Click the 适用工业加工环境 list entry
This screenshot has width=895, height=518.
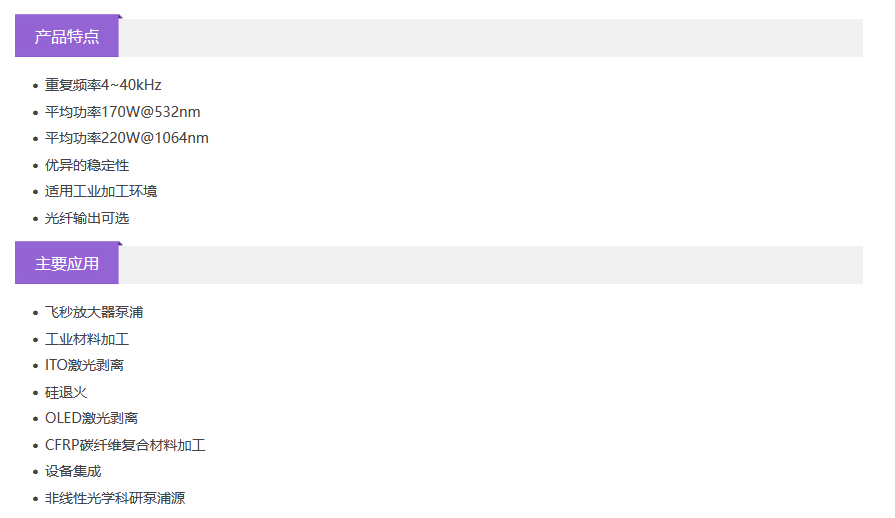[x=101, y=191]
